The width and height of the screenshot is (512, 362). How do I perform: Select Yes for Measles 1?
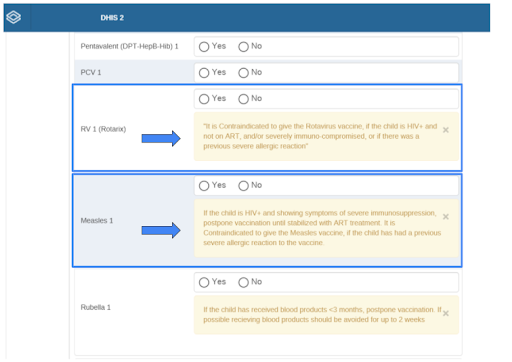coord(204,186)
